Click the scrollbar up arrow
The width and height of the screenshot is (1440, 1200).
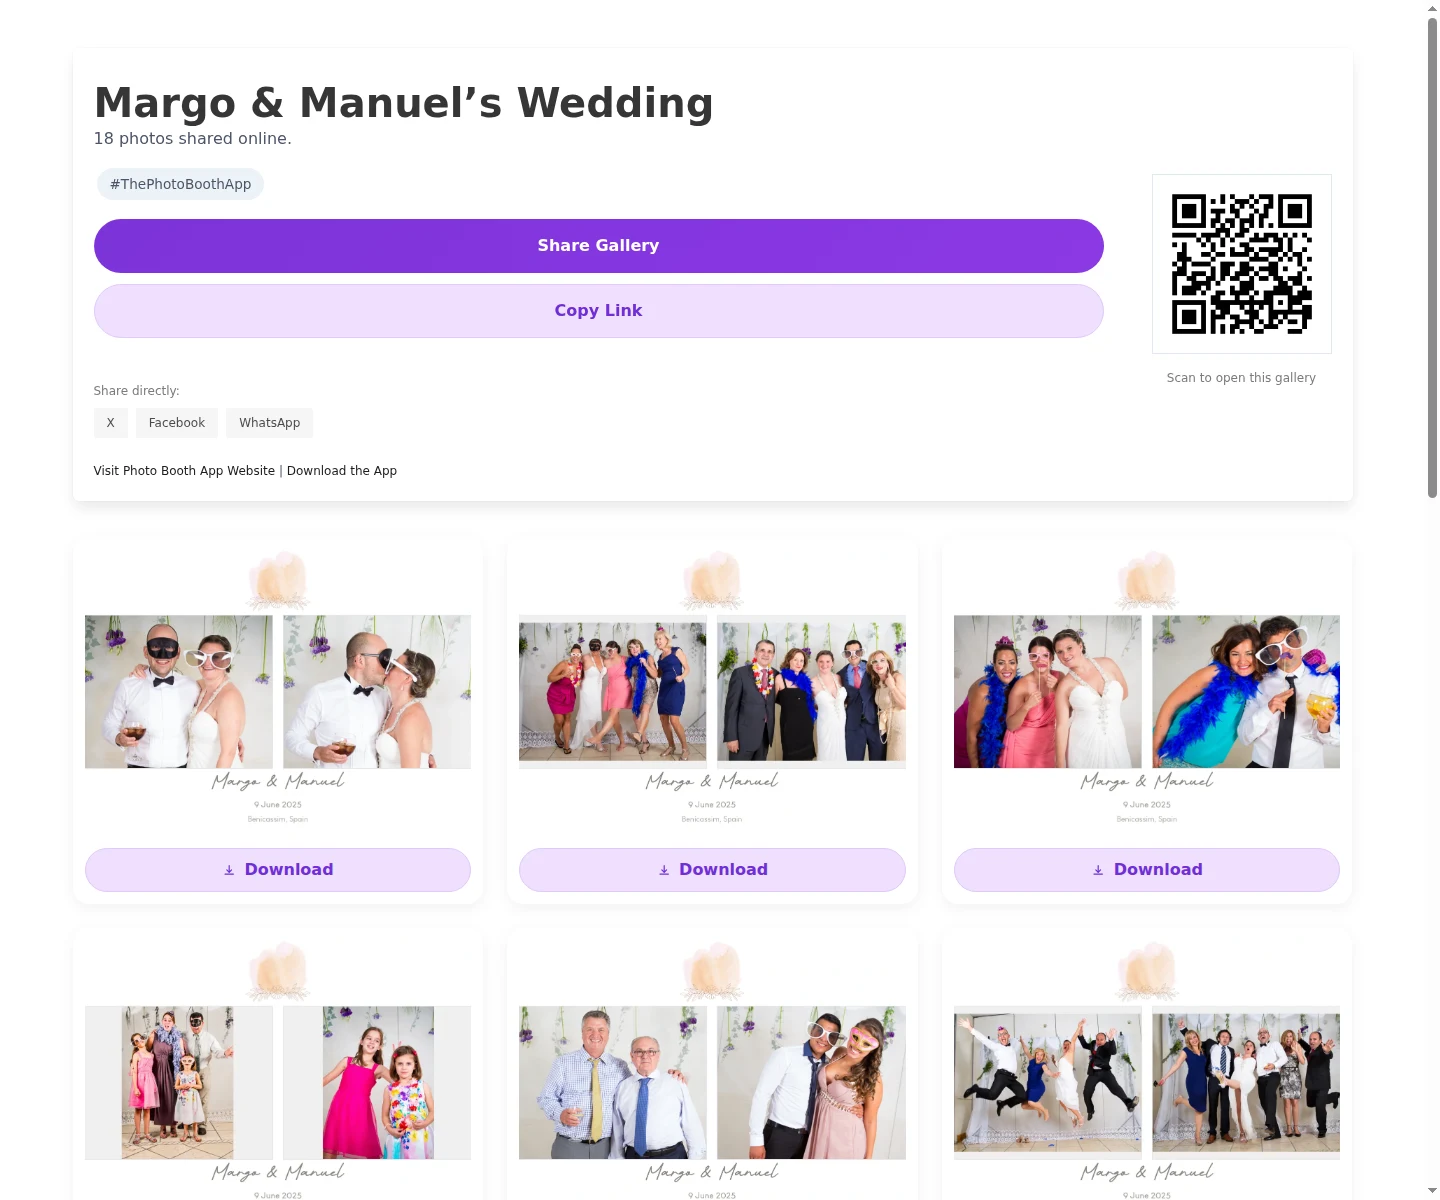point(1432,8)
